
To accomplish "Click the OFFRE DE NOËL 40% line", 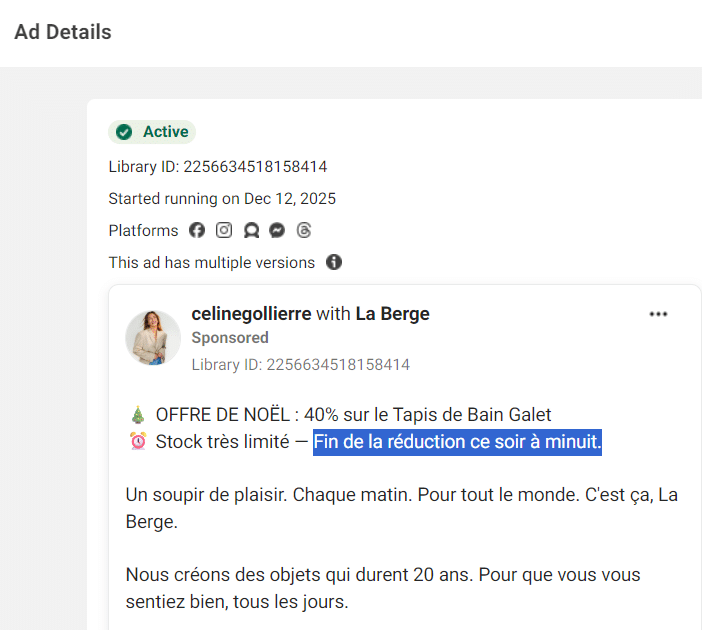I will tap(353, 415).
